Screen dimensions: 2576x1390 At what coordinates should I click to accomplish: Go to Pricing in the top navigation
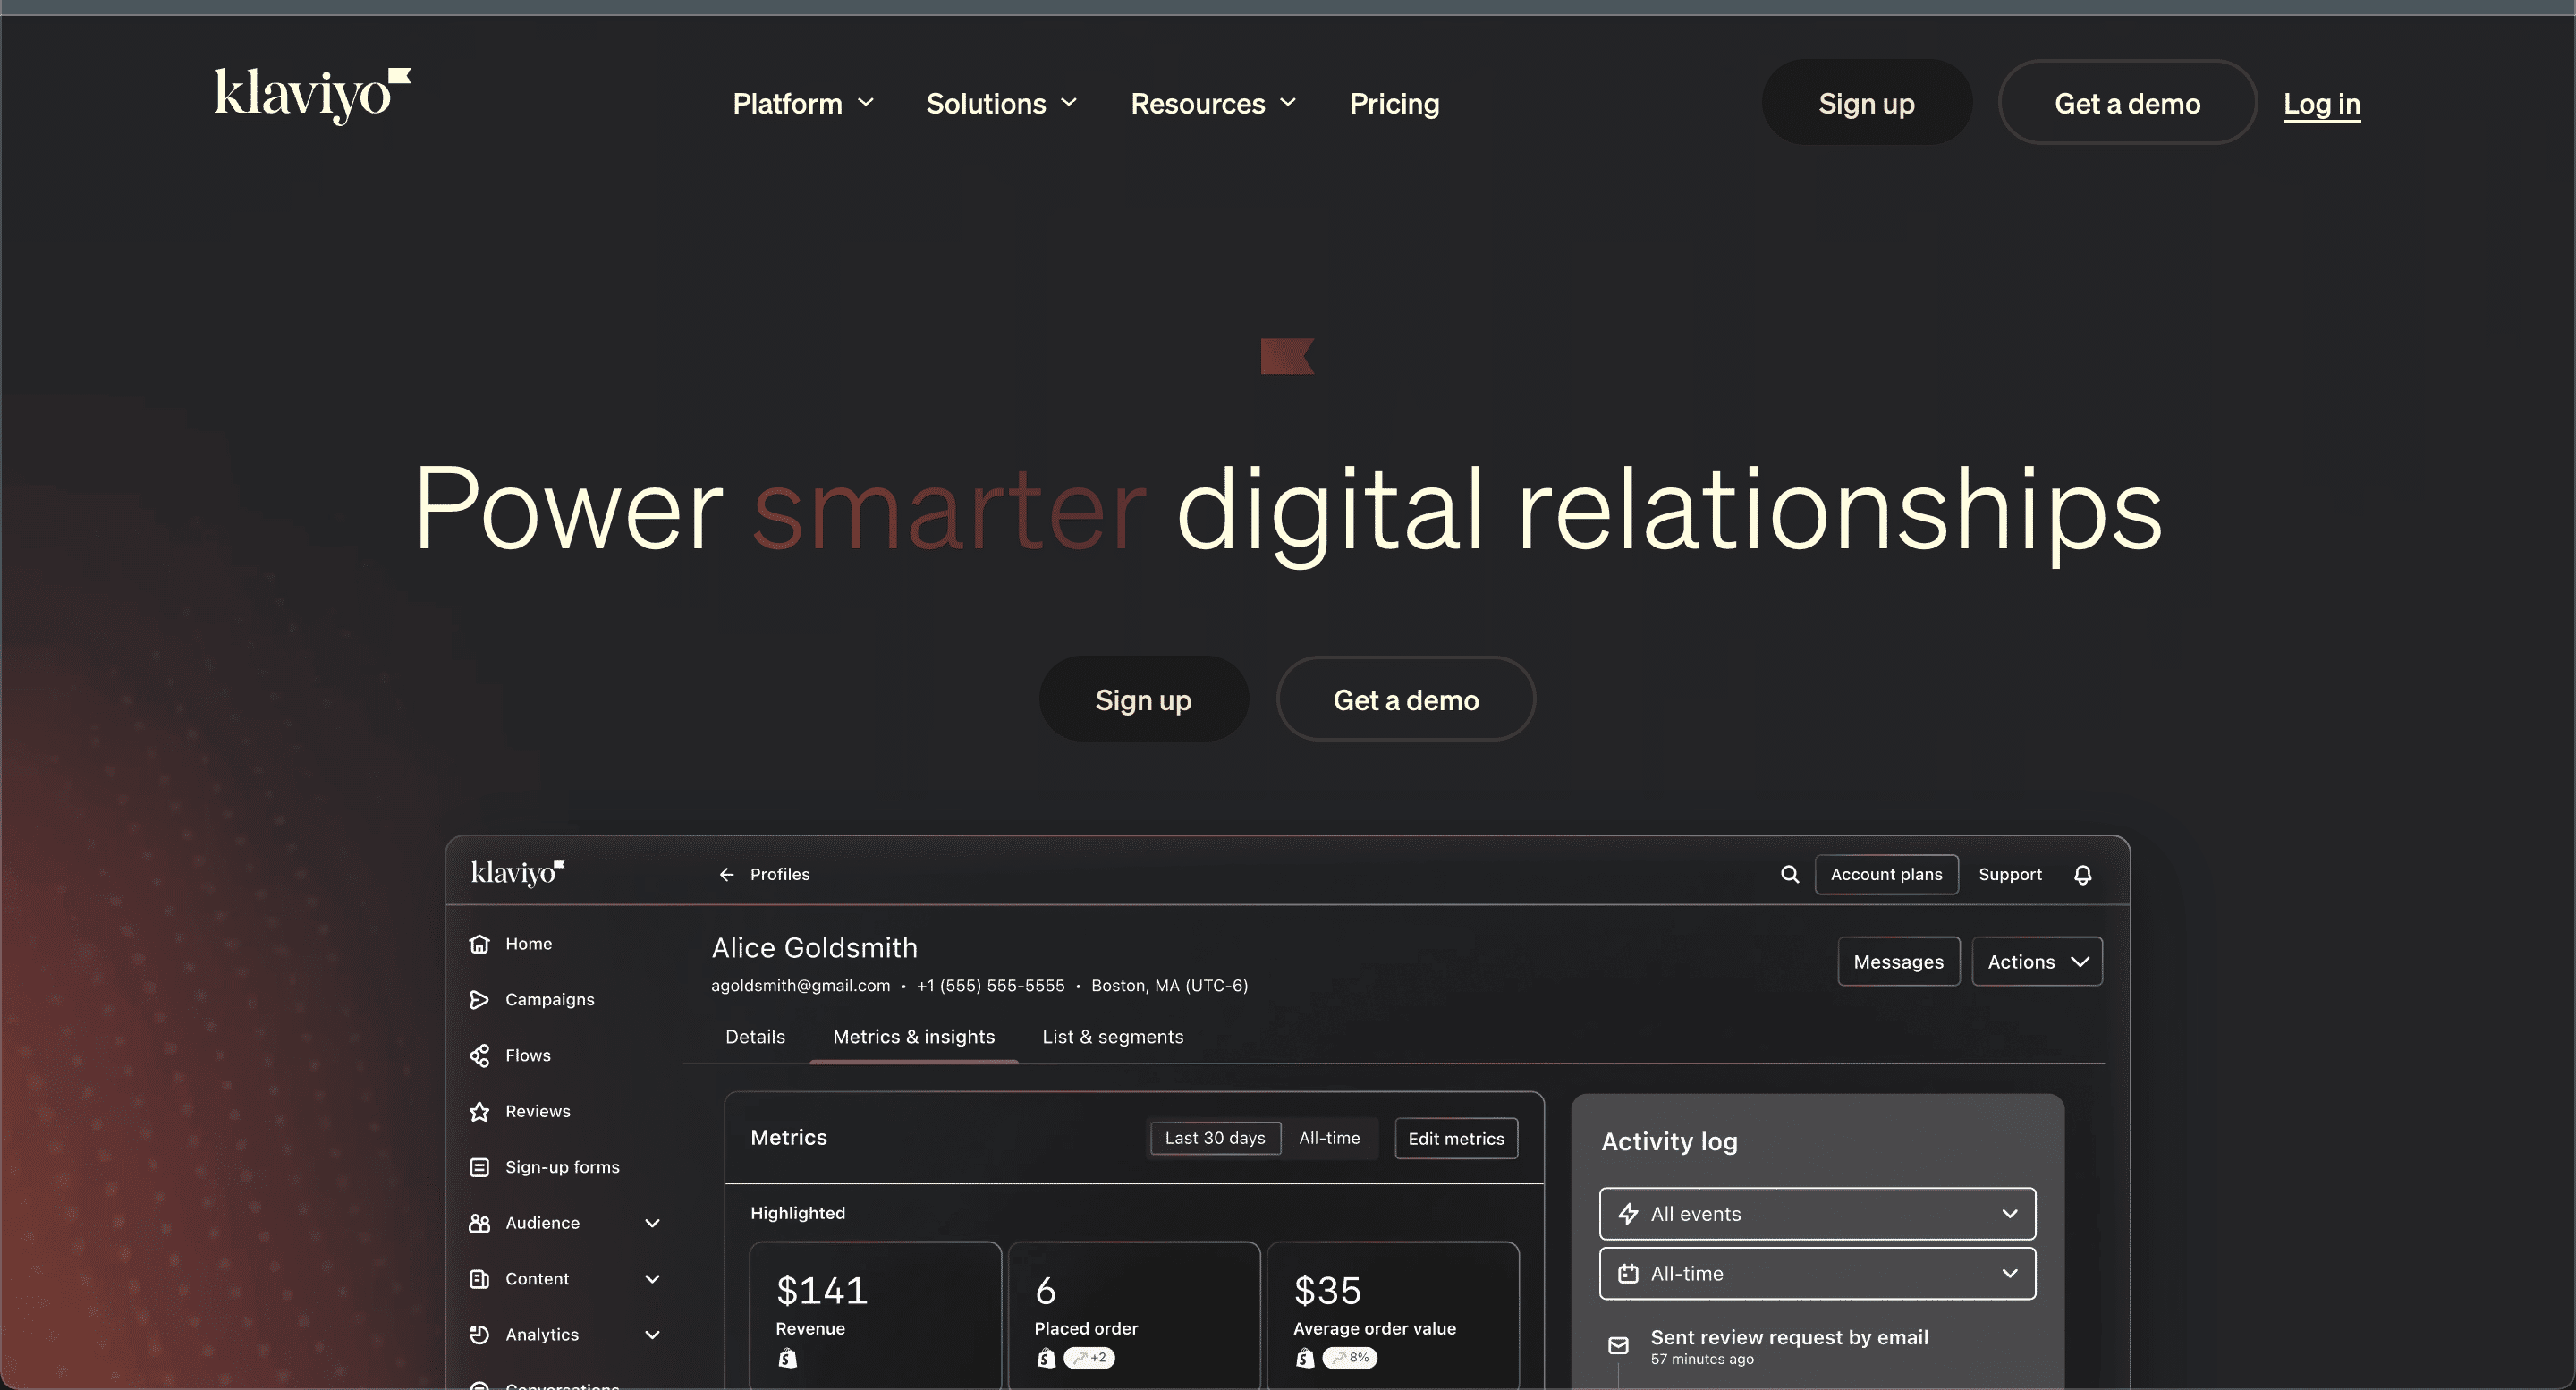pos(1394,103)
